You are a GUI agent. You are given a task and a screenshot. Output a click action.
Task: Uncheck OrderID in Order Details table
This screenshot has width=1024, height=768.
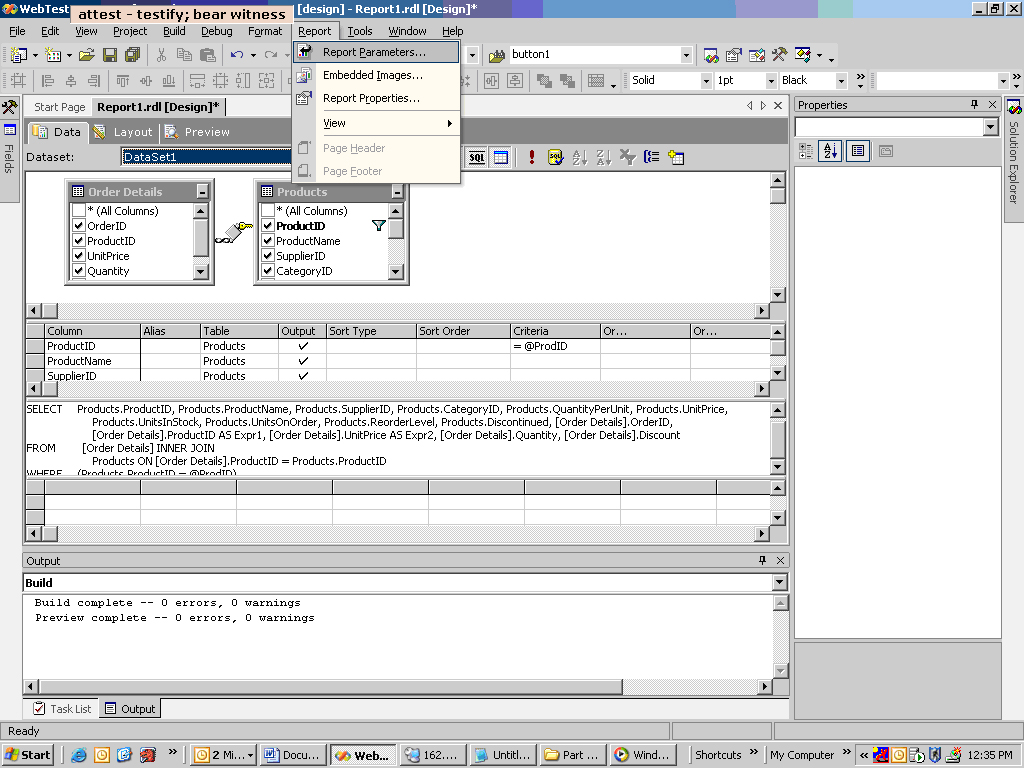(x=79, y=226)
